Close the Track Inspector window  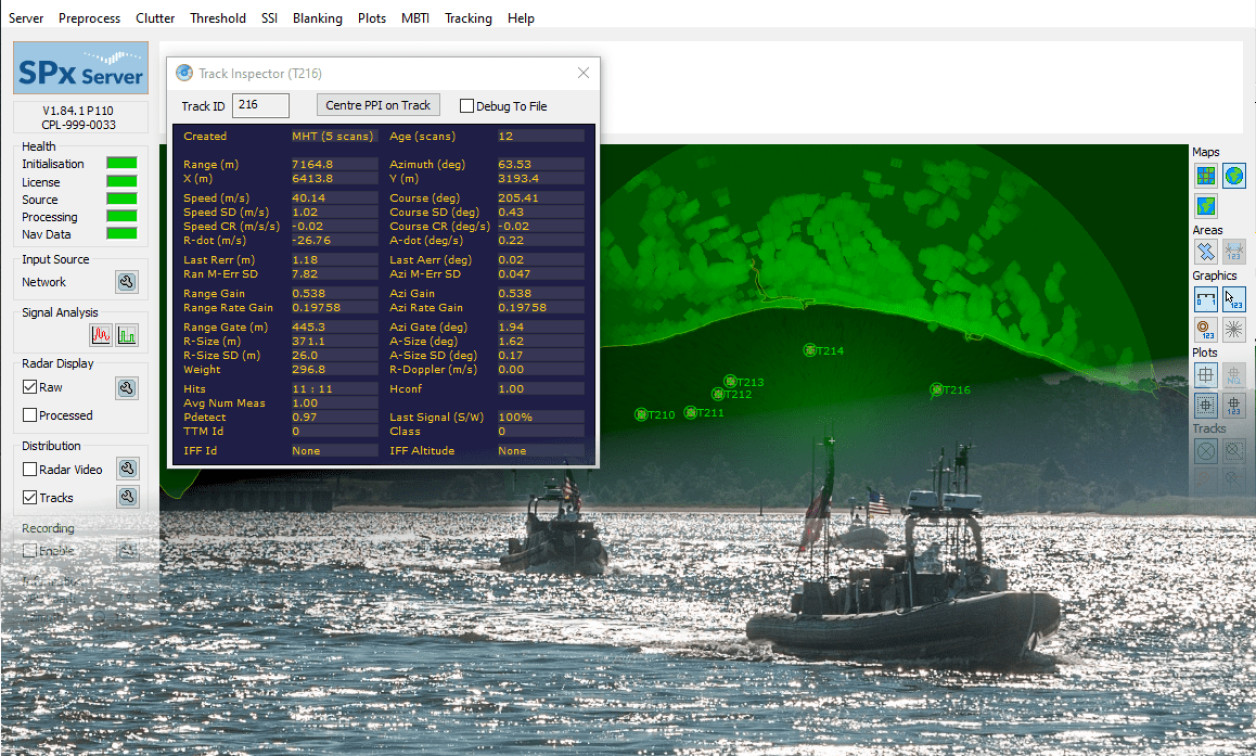[583, 73]
